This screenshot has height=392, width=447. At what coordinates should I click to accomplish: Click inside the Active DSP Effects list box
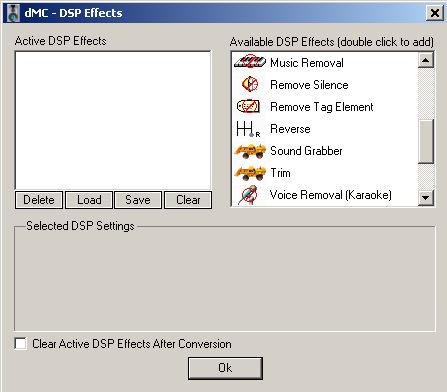point(113,120)
